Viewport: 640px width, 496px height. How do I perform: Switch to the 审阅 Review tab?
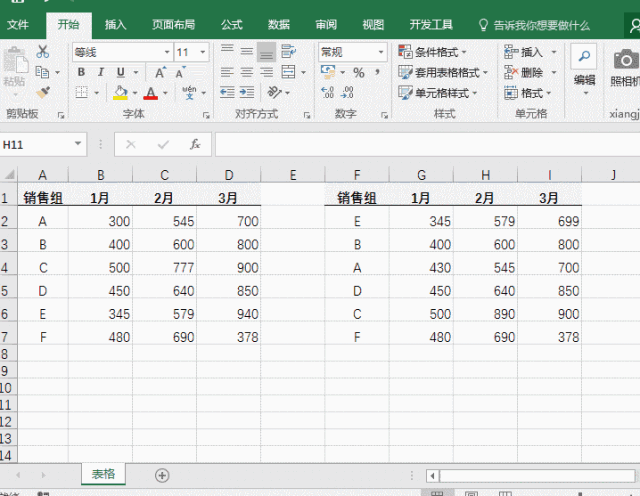coord(326,25)
